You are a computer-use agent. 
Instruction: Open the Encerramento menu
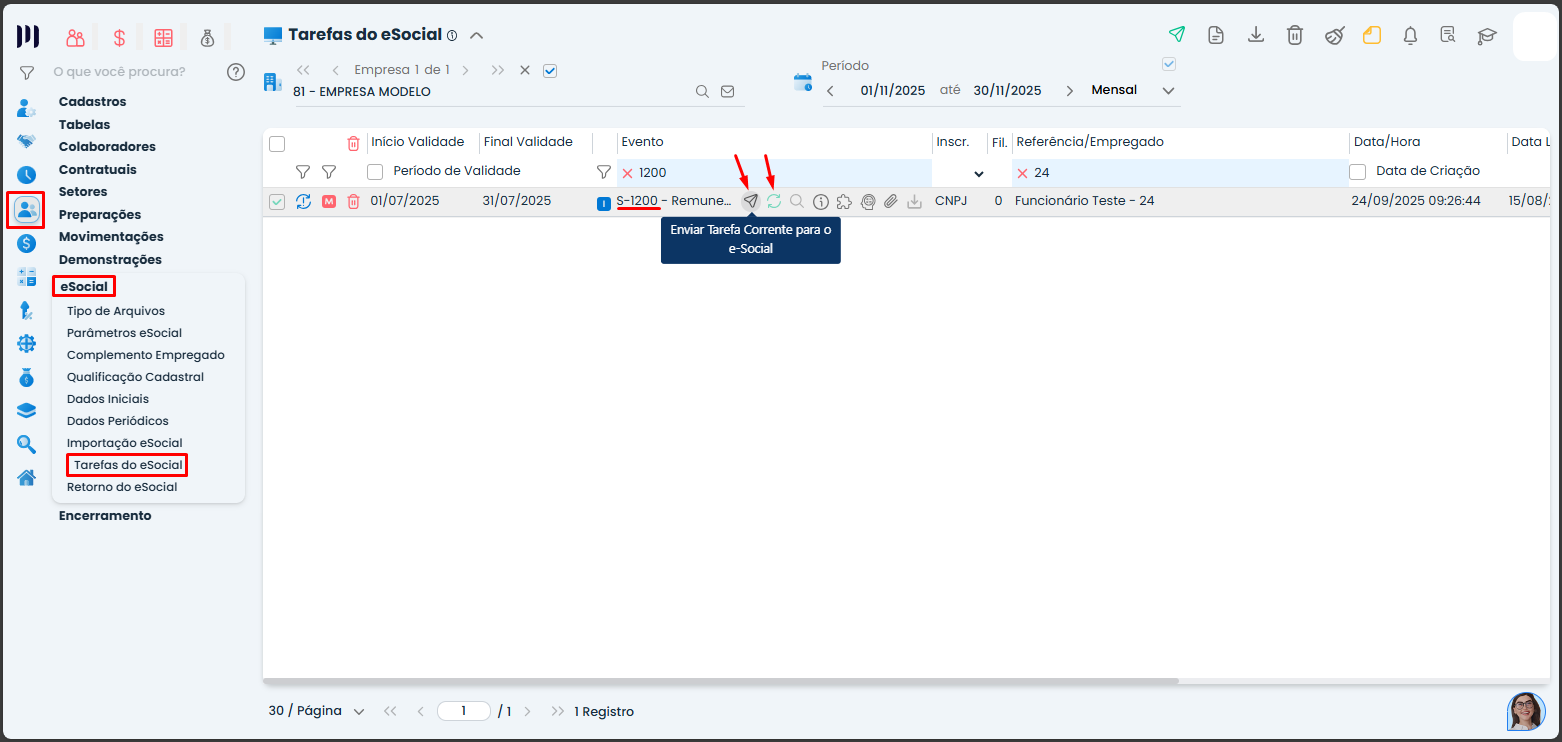tap(105, 515)
